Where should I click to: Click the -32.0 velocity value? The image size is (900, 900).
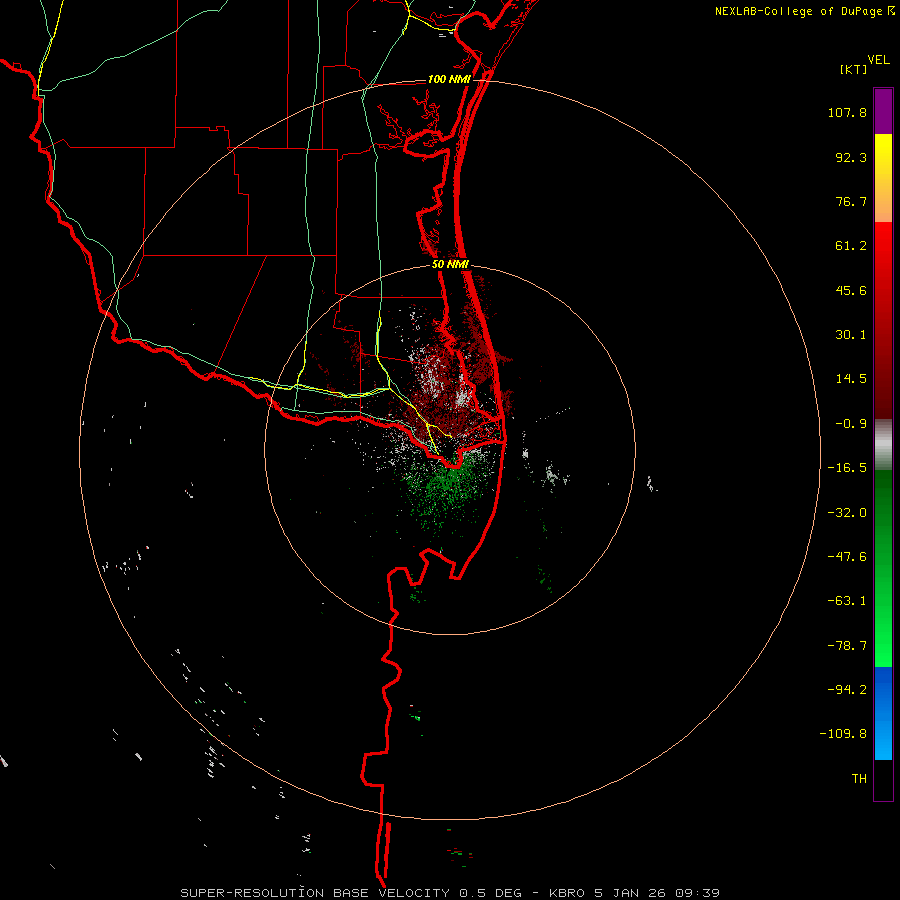click(x=847, y=513)
